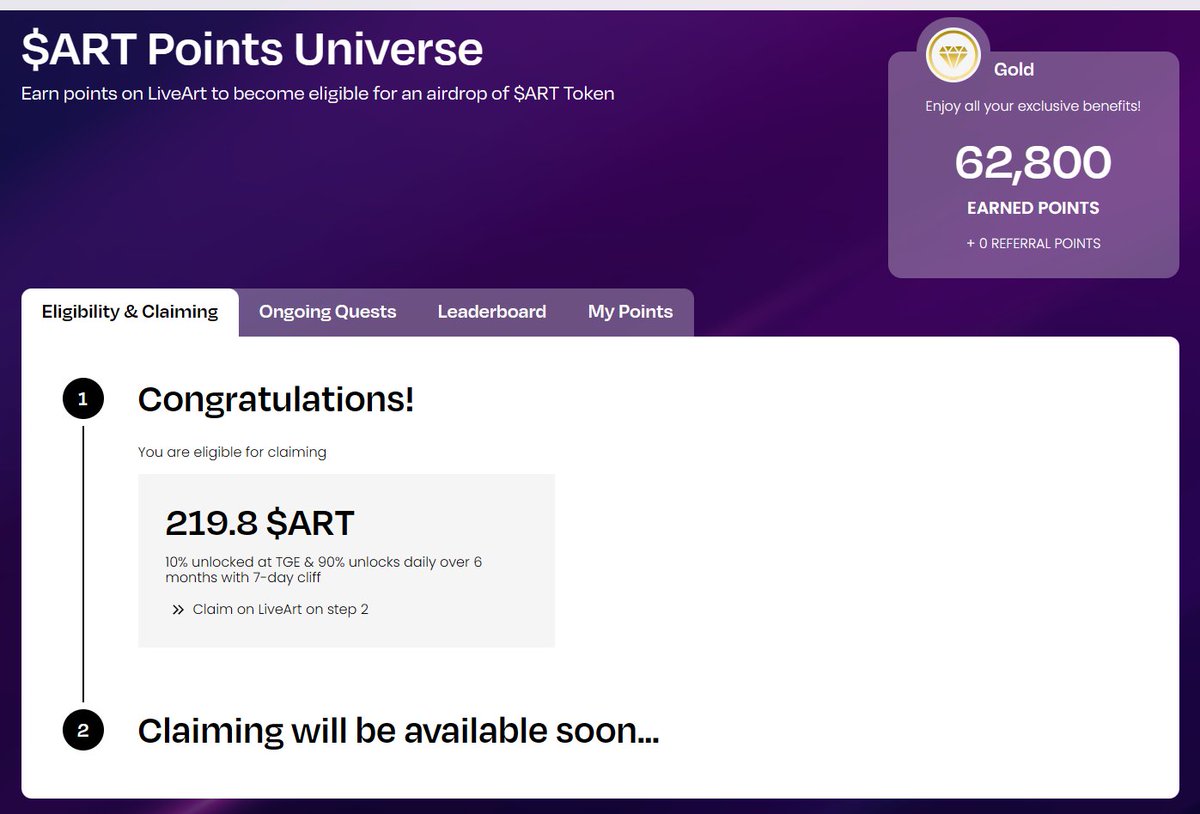
Task: Switch to the Ongoing Quests tab
Action: point(327,312)
